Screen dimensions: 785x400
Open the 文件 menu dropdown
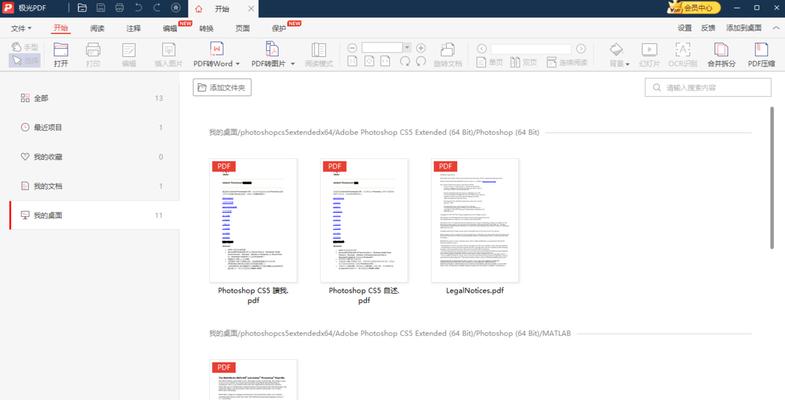(x=21, y=29)
